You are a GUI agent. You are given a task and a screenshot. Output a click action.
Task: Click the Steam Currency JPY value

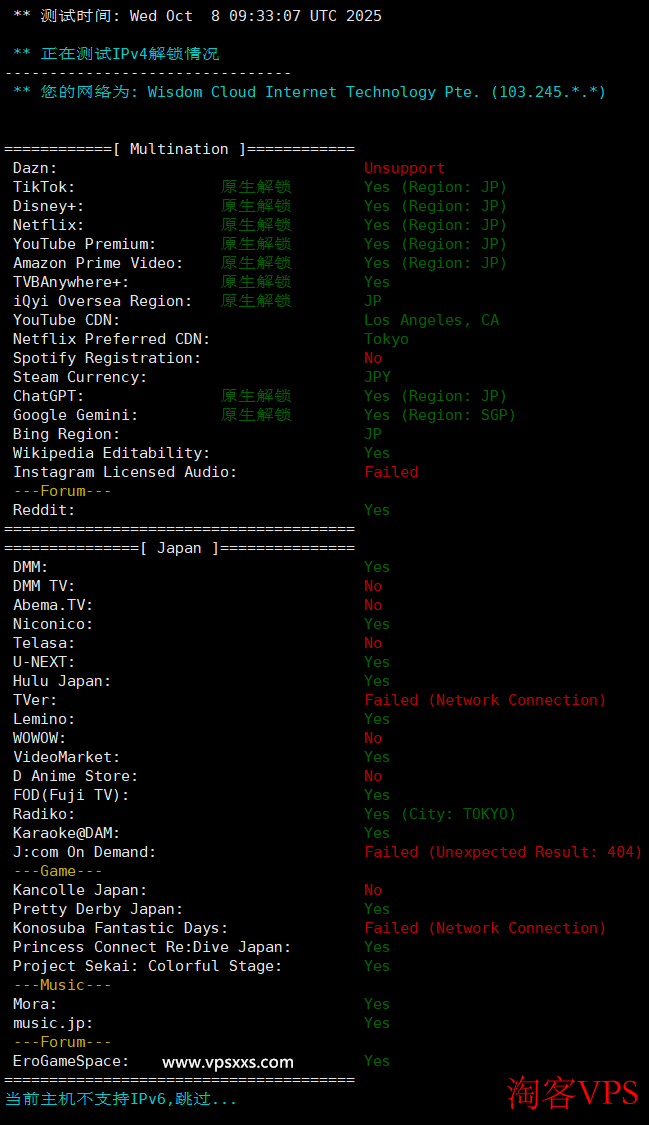click(x=377, y=377)
